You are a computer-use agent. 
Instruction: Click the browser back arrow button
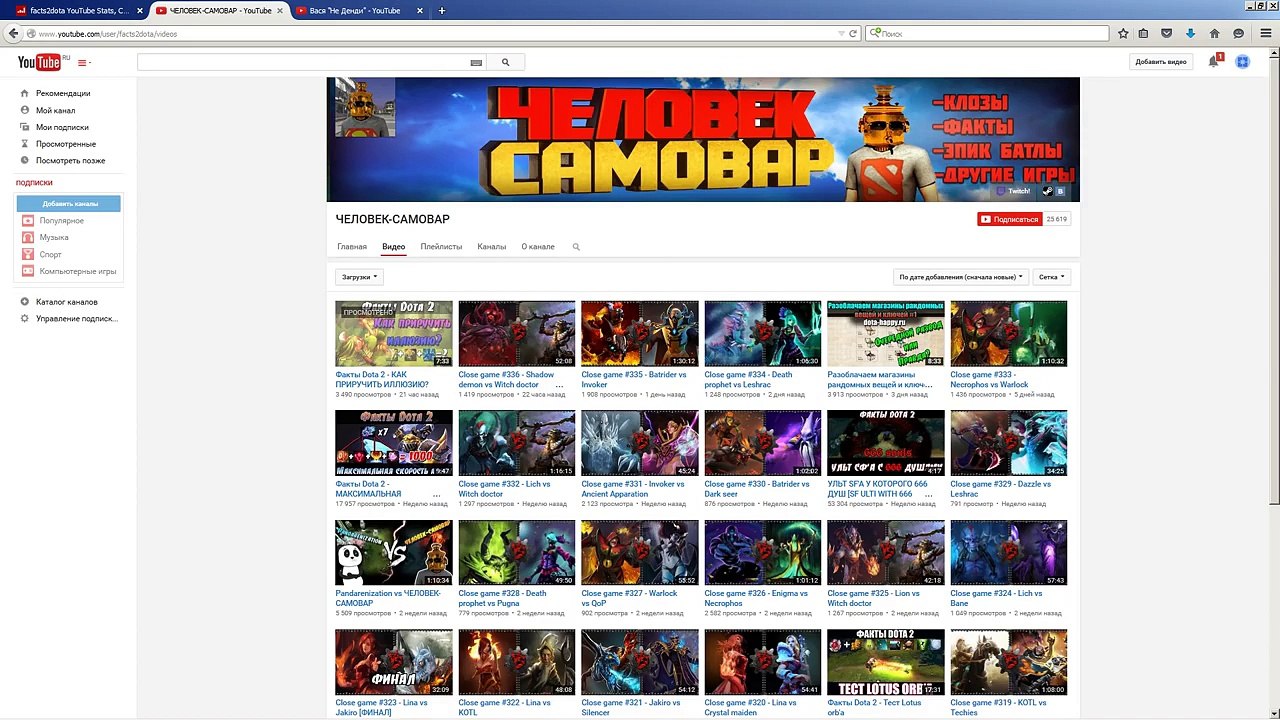pos(14,33)
